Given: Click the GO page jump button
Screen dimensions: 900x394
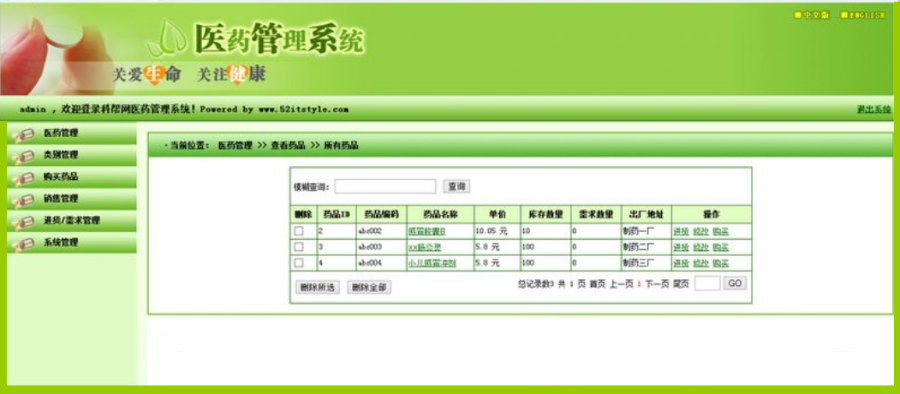Looking at the screenshot, I should coord(735,283).
